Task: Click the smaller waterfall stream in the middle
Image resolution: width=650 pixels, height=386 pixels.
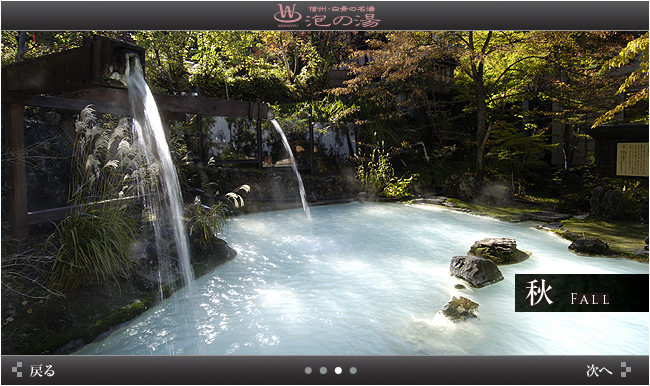Action: [x=292, y=168]
